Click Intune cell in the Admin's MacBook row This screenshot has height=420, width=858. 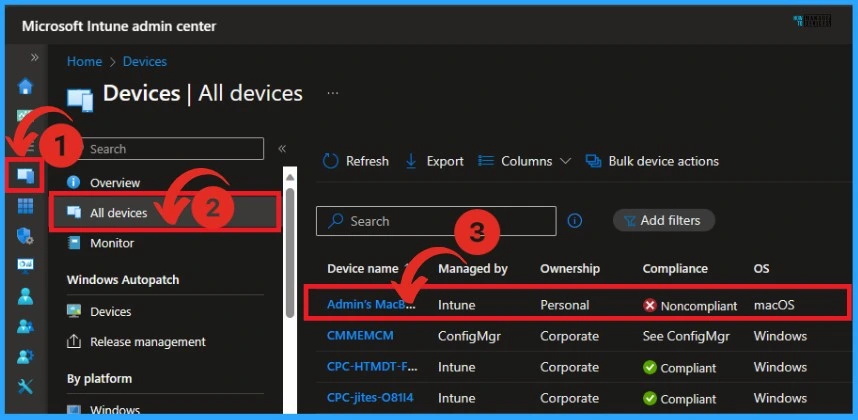(455, 305)
